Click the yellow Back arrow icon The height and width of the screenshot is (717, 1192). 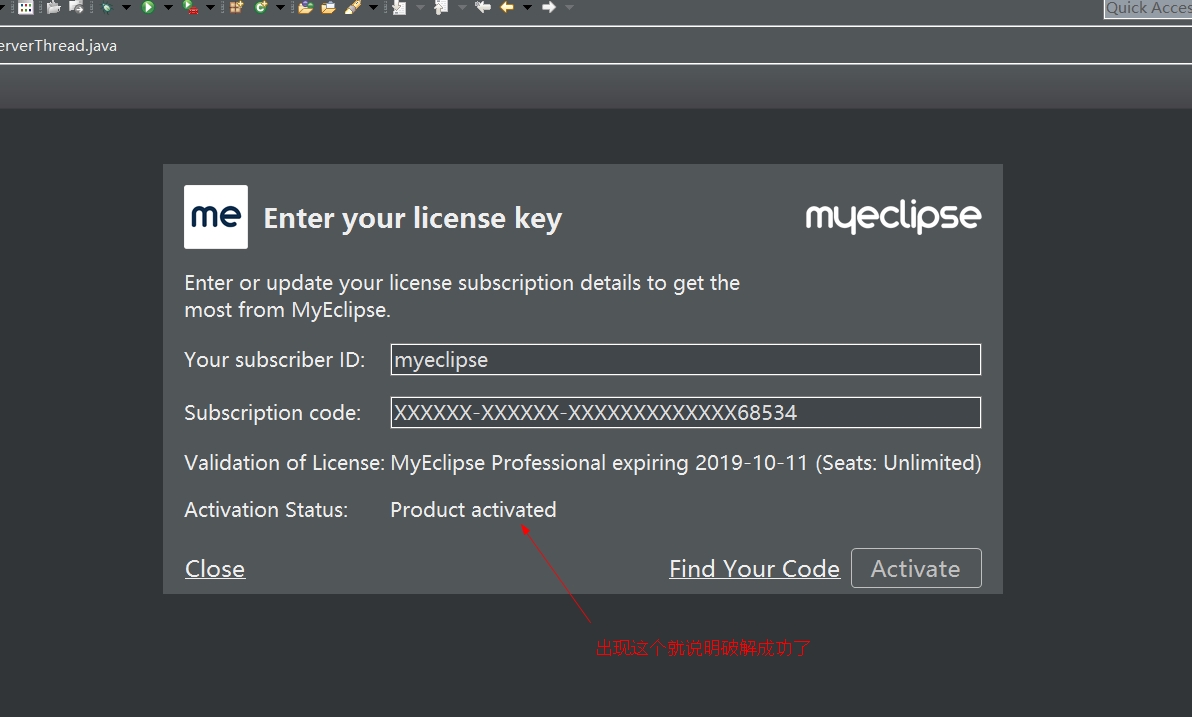pos(507,7)
